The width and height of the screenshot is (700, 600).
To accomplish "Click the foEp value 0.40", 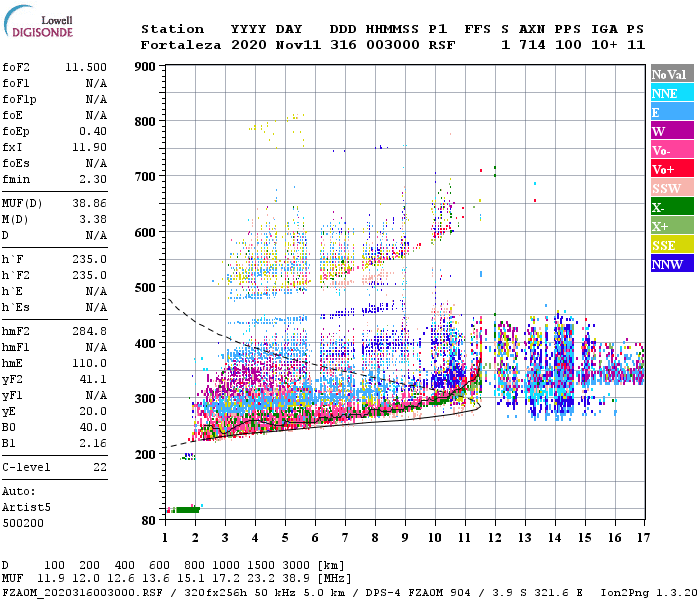I will click(93, 131).
